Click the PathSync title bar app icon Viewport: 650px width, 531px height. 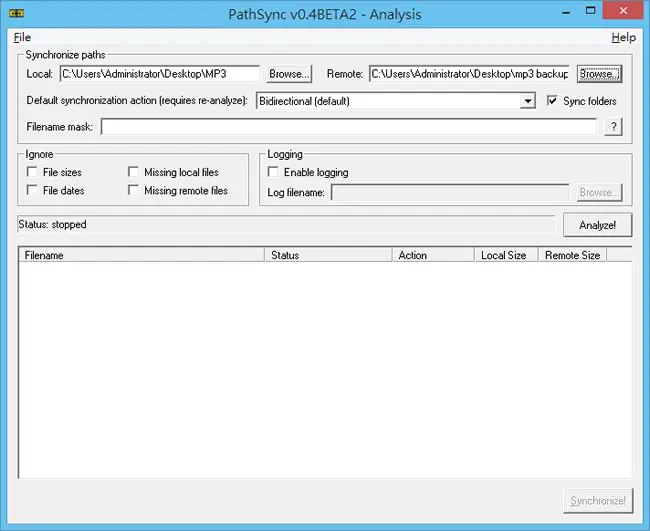[16, 14]
